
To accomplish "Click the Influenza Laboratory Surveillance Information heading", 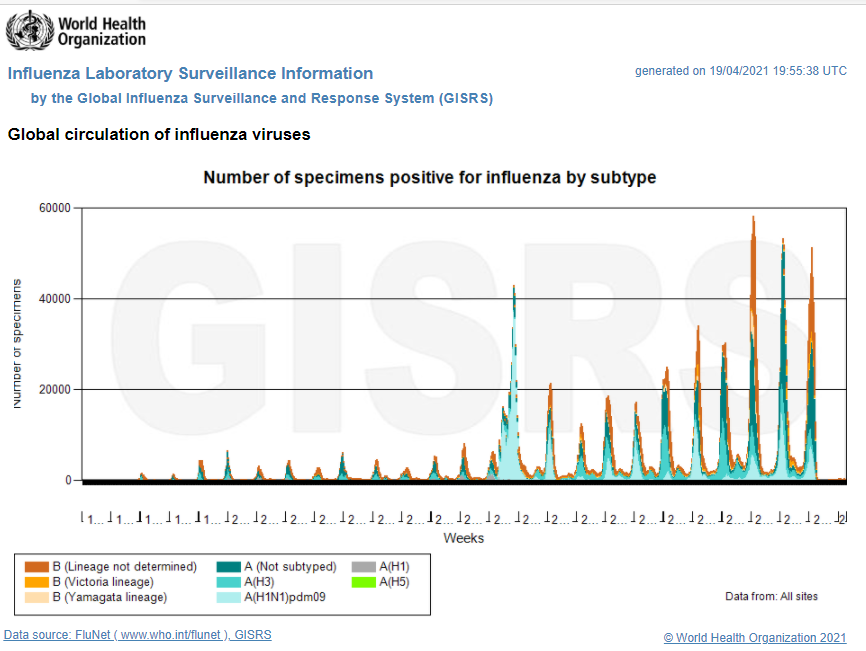I will click(190, 73).
